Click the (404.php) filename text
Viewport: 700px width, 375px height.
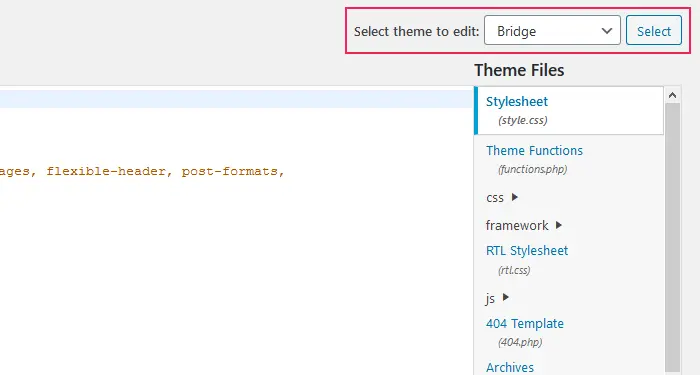[x=520, y=342]
